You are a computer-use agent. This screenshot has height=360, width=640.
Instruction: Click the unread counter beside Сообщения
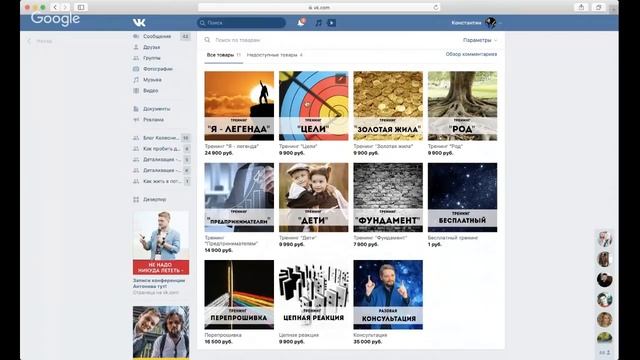(x=185, y=36)
